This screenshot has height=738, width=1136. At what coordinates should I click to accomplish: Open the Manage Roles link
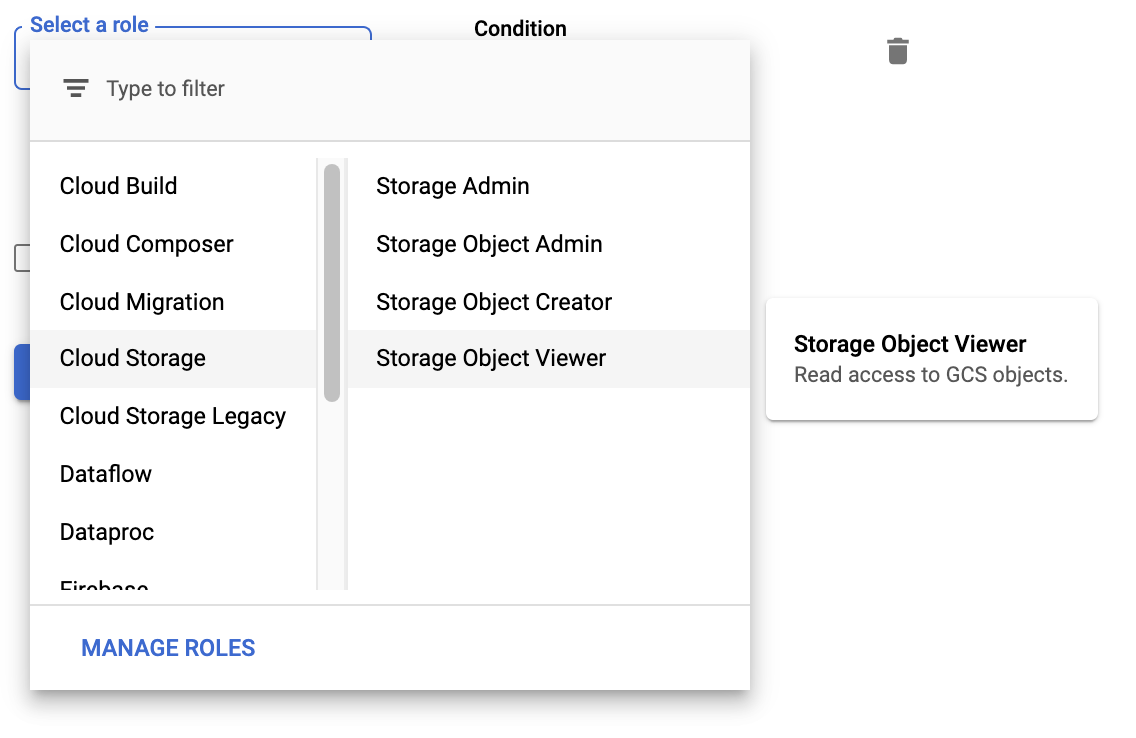[x=168, y=648]
